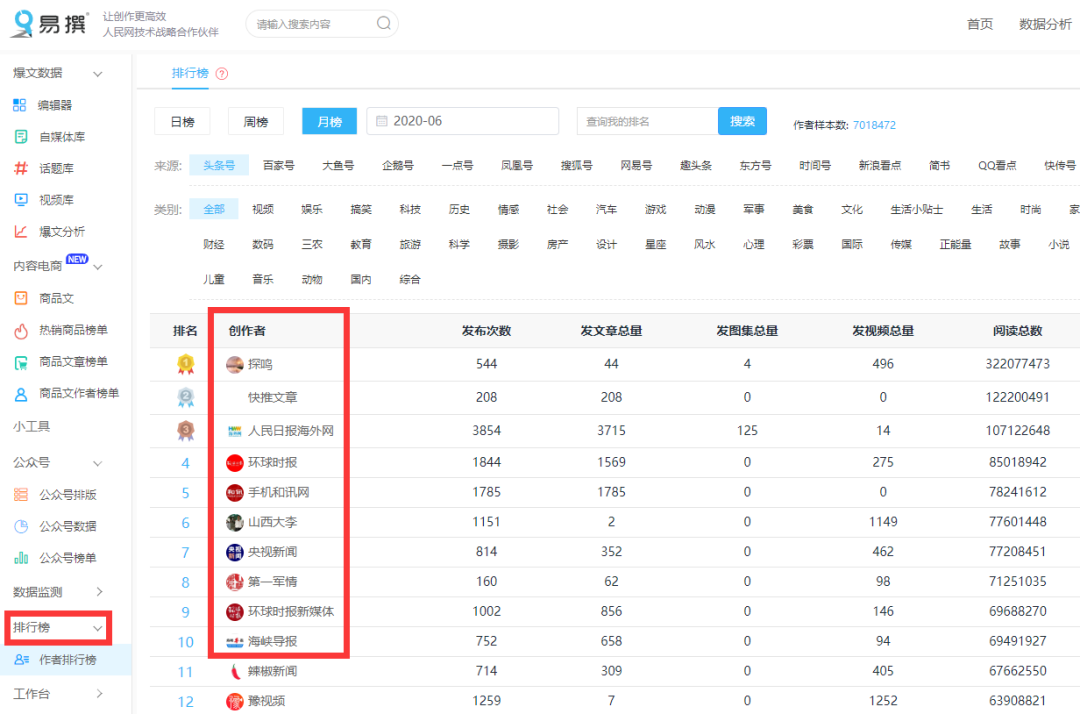Filter by category 全部
The image size is (1080, 714).
pos(214,209)
